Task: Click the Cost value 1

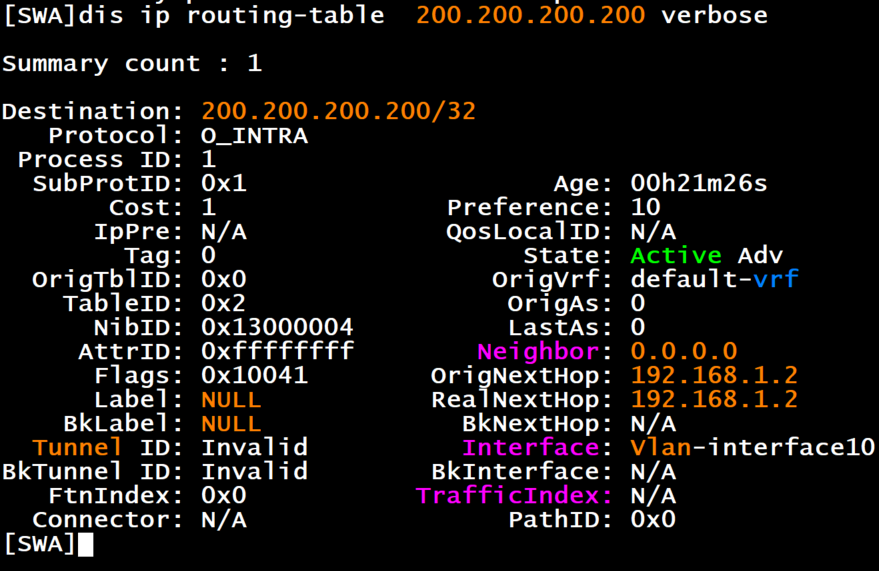Action: coord(209,207)
